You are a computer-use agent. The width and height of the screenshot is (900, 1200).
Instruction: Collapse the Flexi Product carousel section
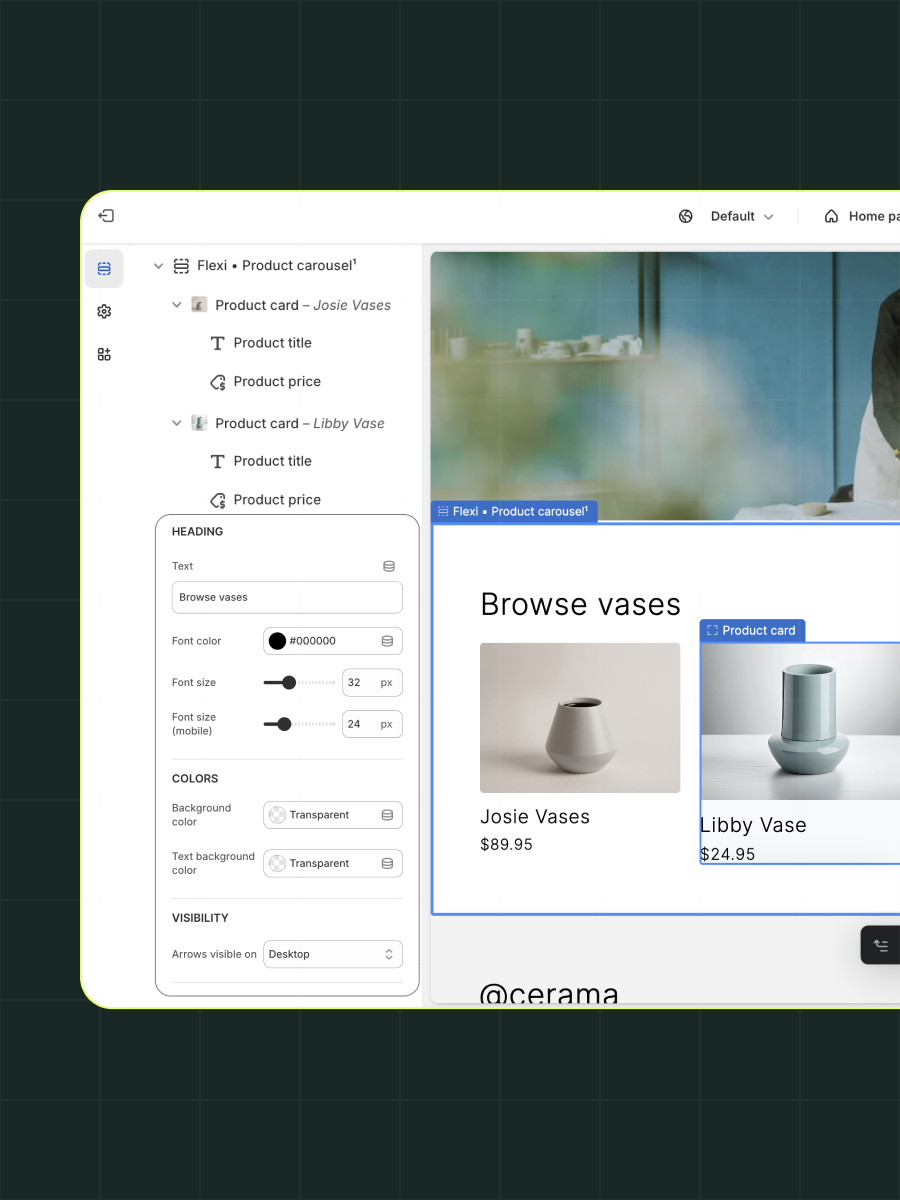click(x=158, y=266)
